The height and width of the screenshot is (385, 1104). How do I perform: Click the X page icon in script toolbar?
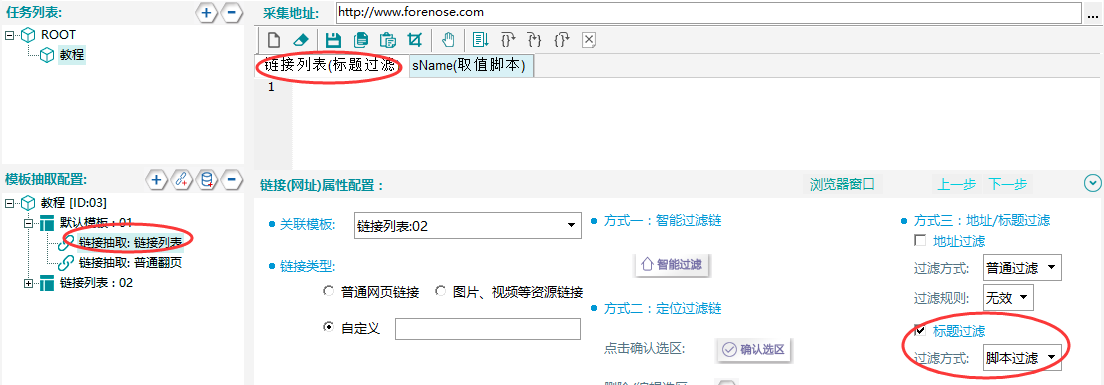[589, 40]
